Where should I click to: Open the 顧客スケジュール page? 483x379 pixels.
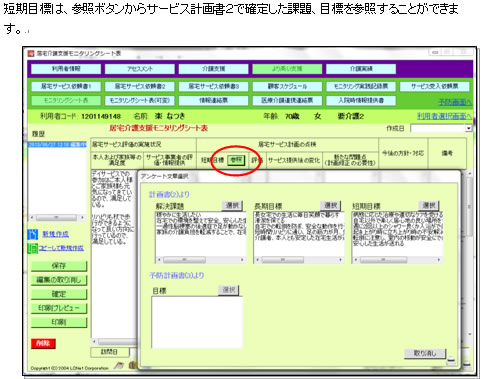pos(287,86)
